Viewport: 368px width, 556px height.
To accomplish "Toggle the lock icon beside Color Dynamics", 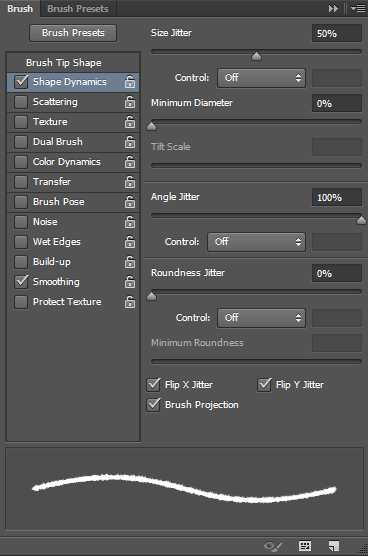I will click(x=130, y=162).
